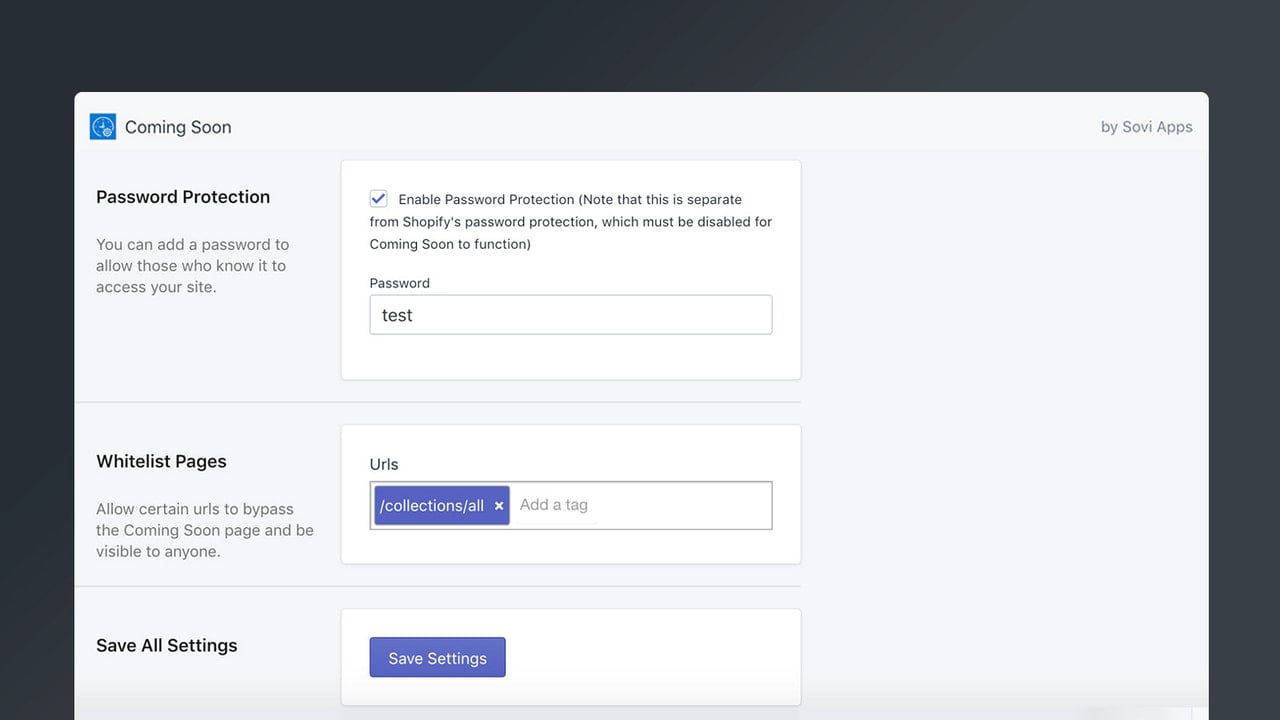Viewport: 1280px width, 720px height.
Task: Click the password description text
Action: pyautogui.click(x=192, y=266)
